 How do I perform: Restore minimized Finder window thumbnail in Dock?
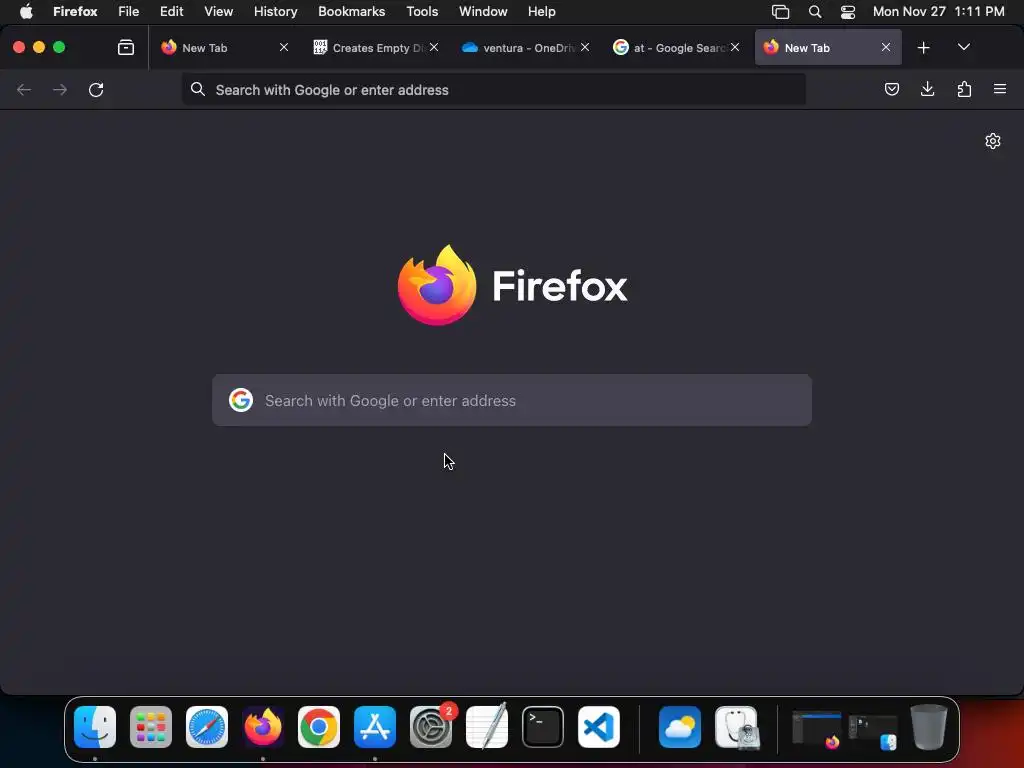pyautogui.click(x=872, y=731)
